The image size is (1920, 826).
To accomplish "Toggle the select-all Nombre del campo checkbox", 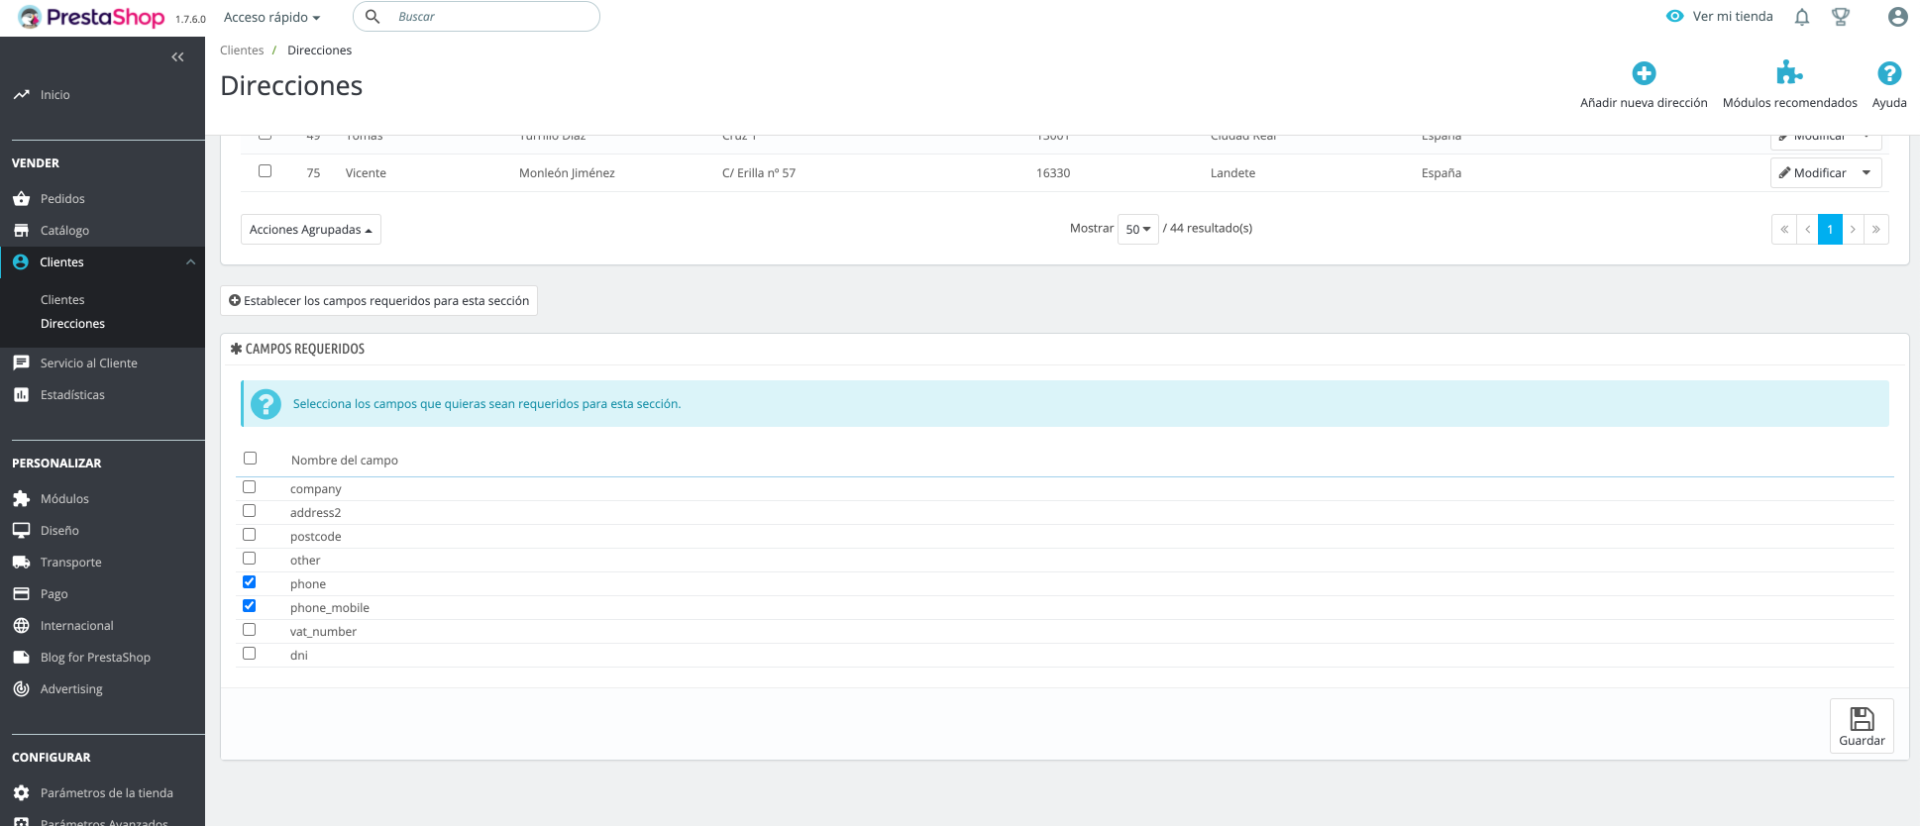I will coord(250,458).
